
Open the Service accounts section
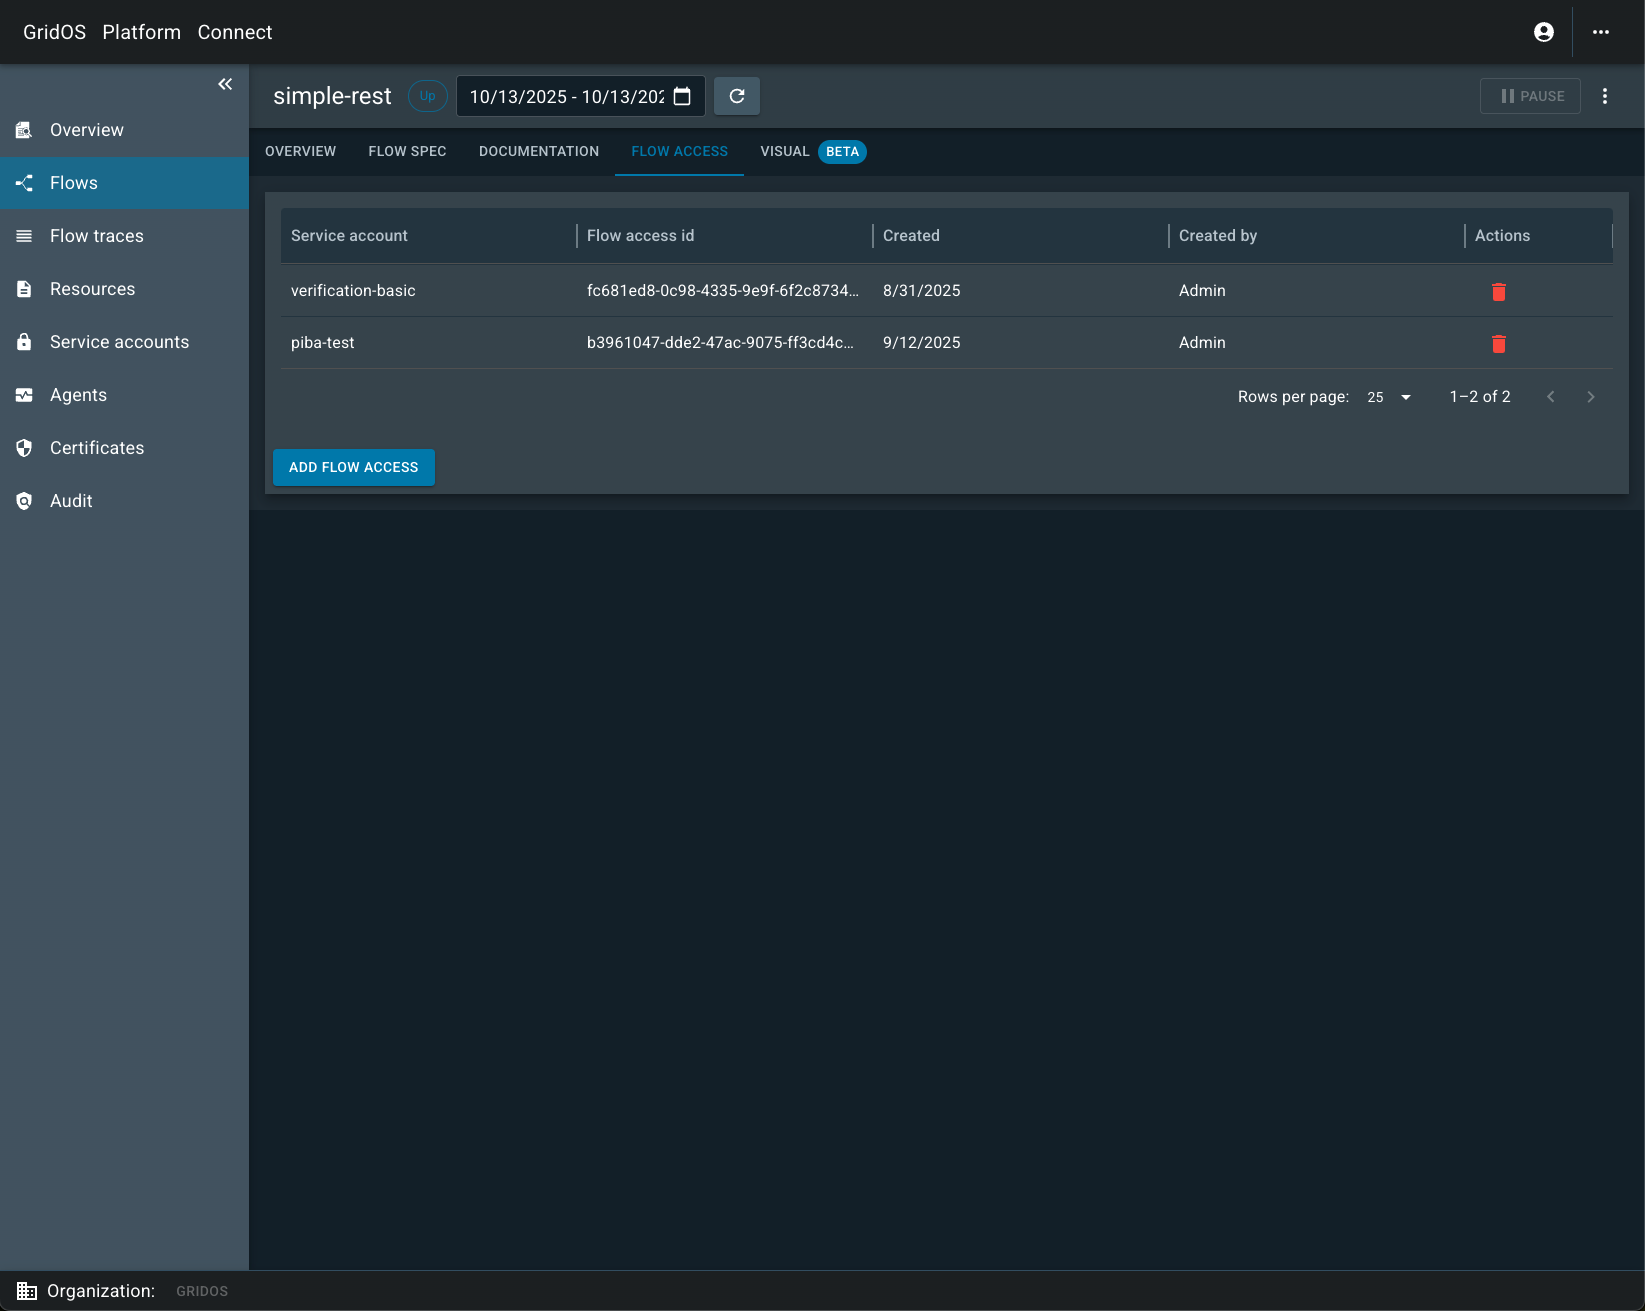119,341
